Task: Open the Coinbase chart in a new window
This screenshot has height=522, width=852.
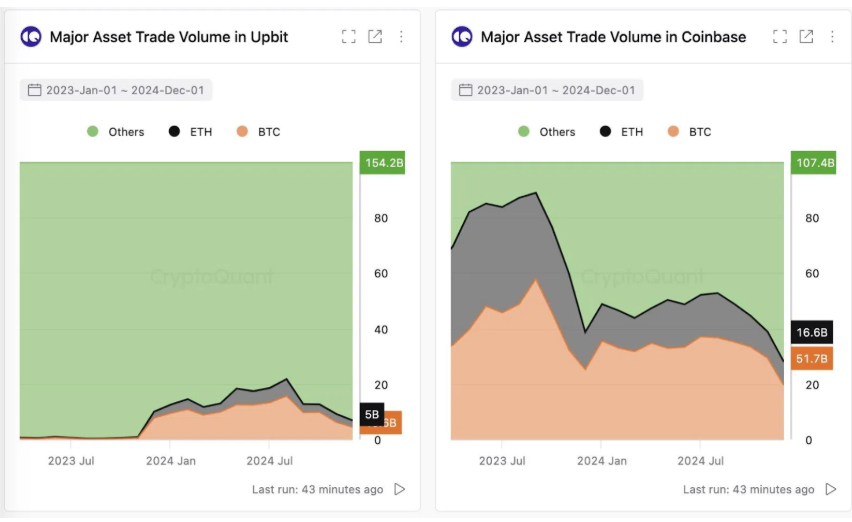Action: tap(806, 37)
